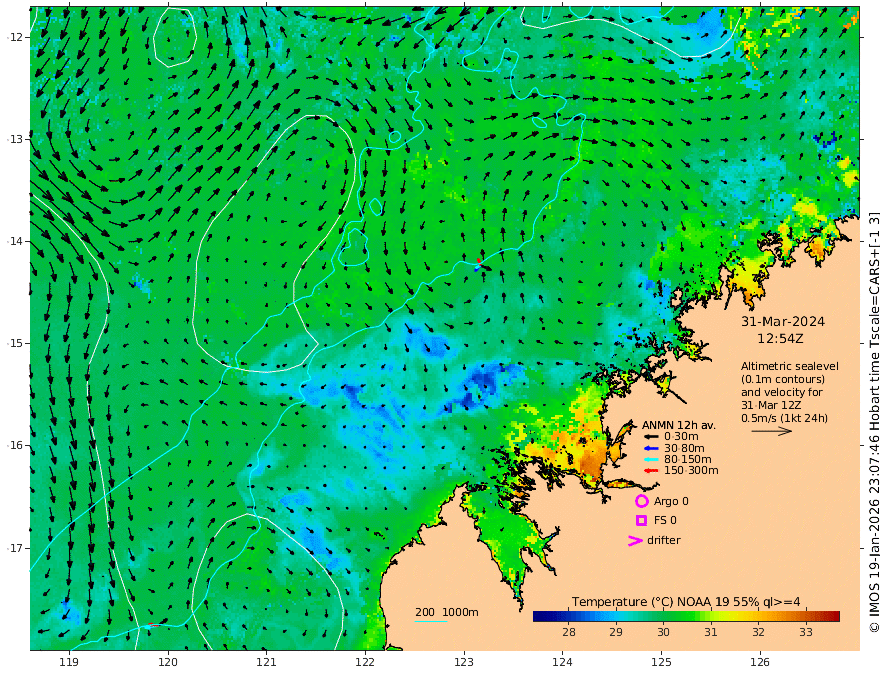The height and width of the screenshot is (680, 880).
Task: Click the "30-80m" depth label
Action: coord(684,448)
